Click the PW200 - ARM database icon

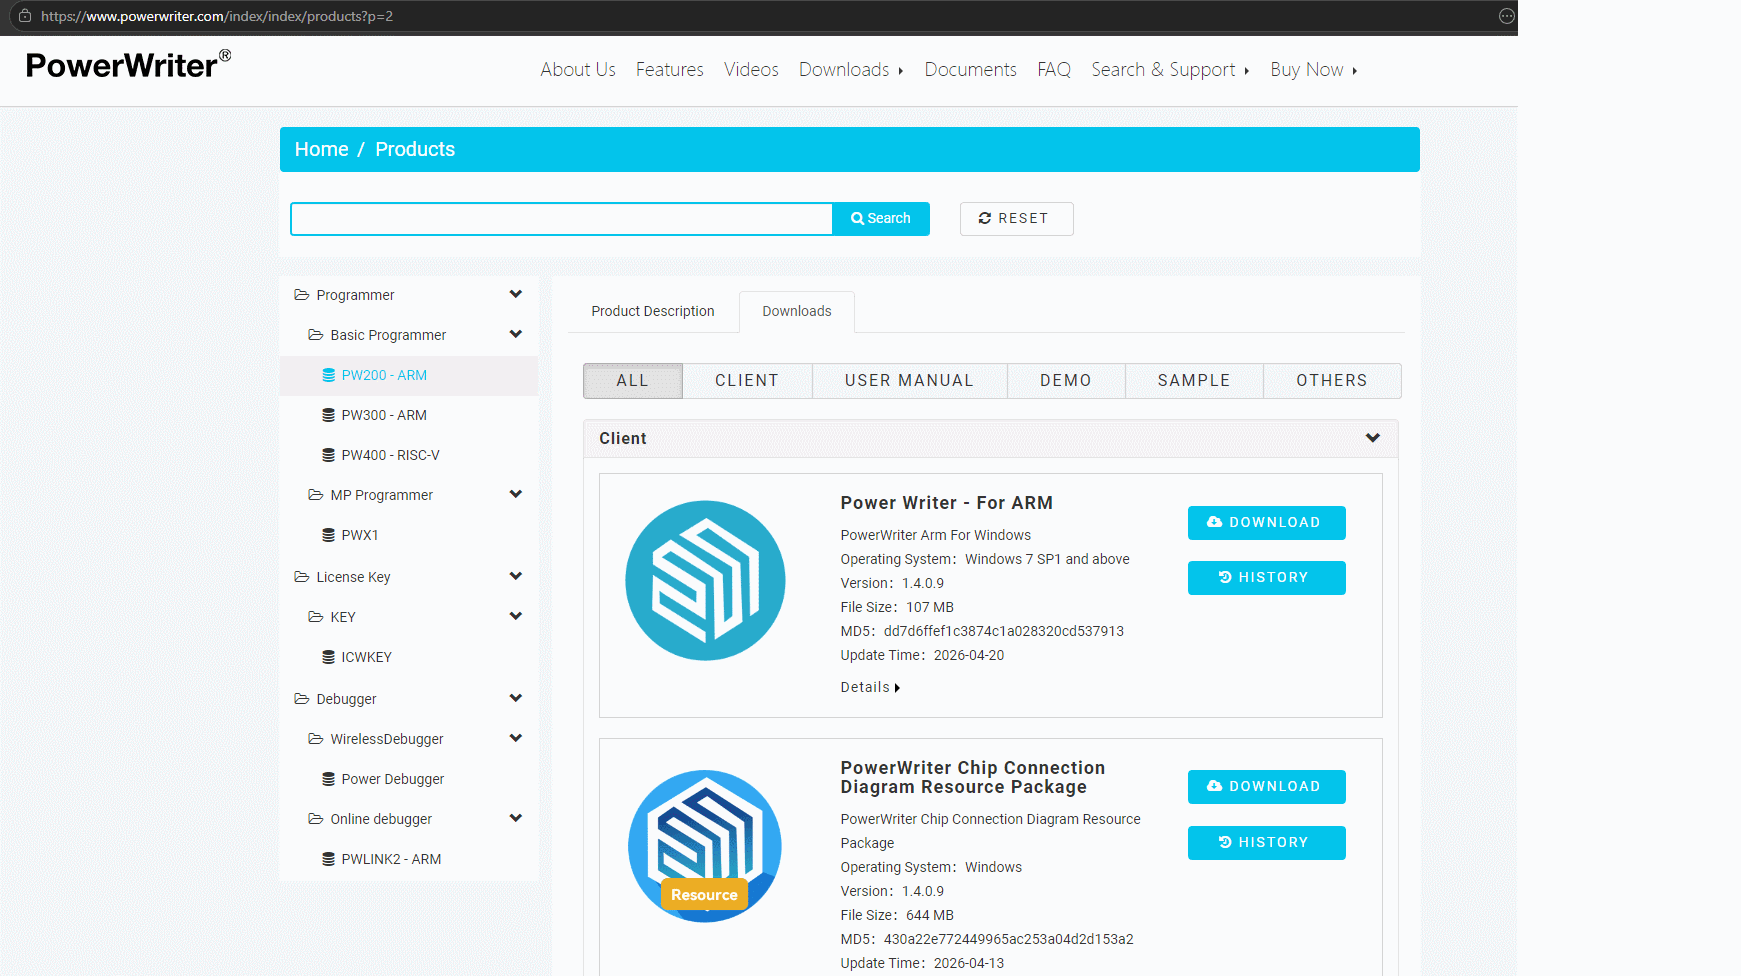(328, 375)
